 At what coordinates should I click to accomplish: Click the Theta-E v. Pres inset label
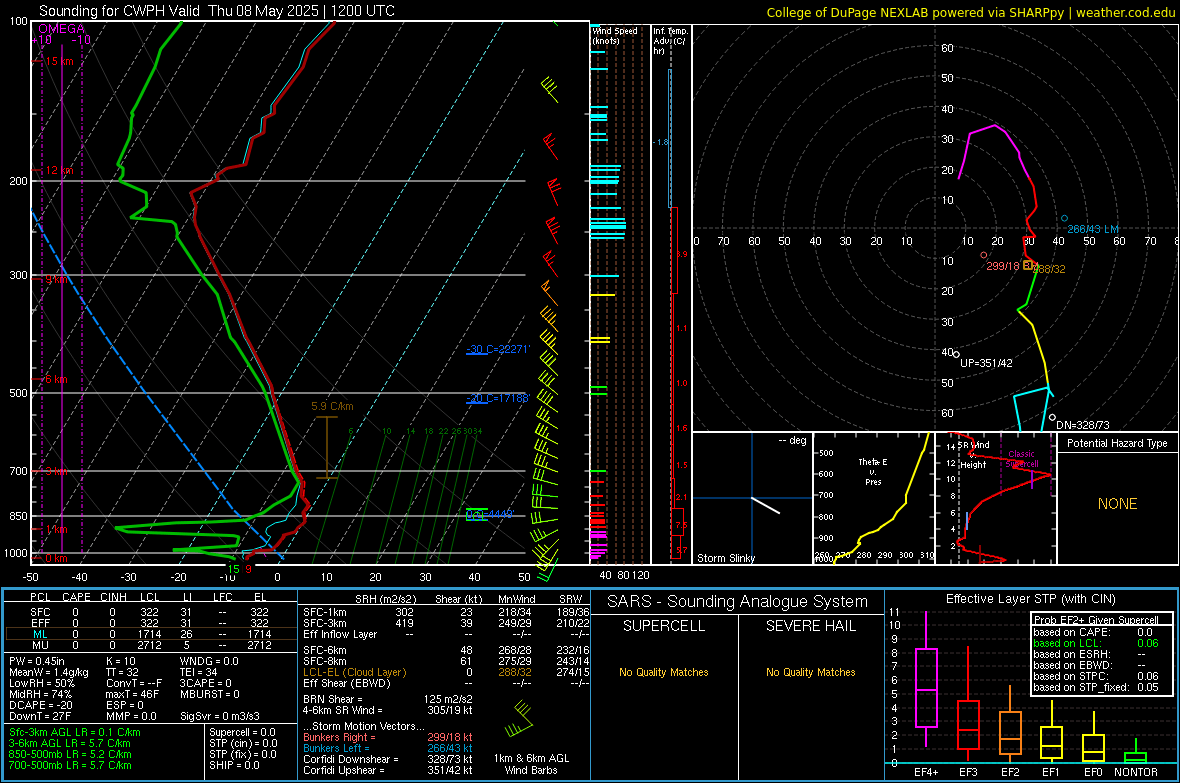[x=873, y=471]
